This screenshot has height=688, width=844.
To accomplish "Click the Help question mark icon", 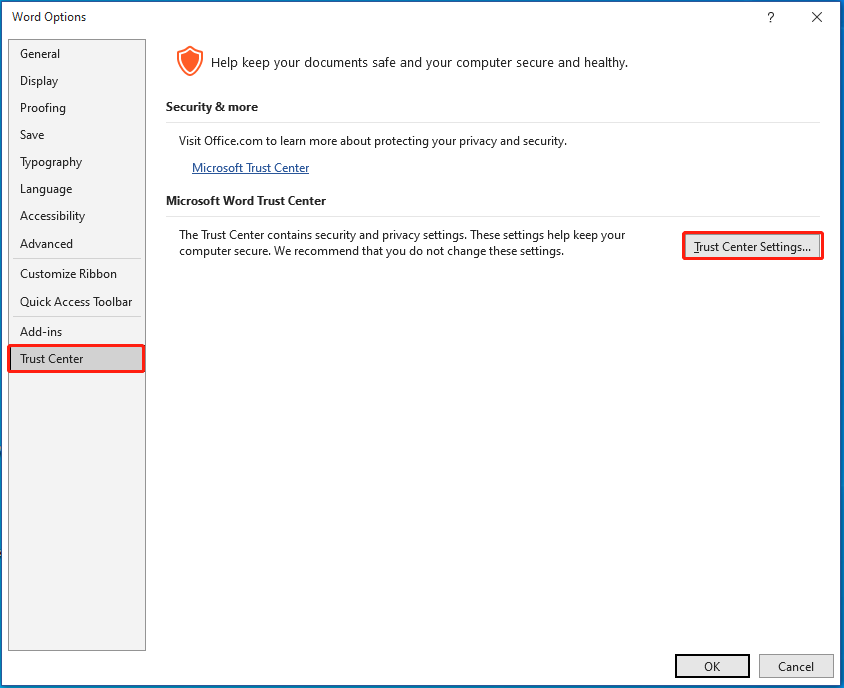I will (x=771, y=17).
